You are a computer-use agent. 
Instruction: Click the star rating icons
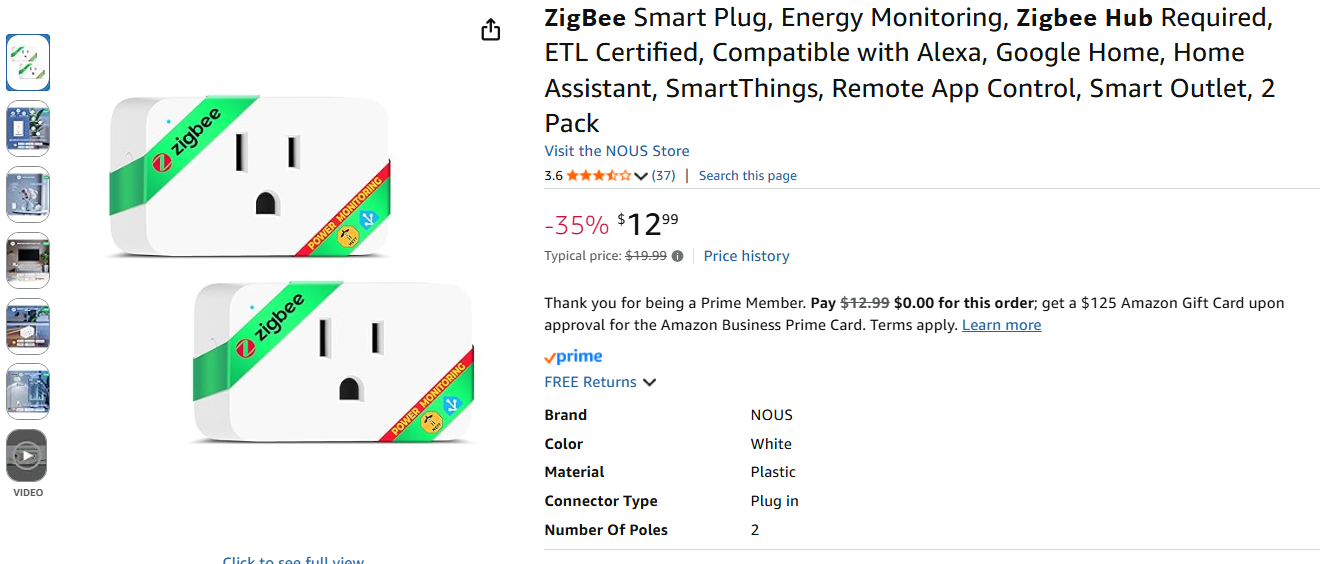coord(598,176)
